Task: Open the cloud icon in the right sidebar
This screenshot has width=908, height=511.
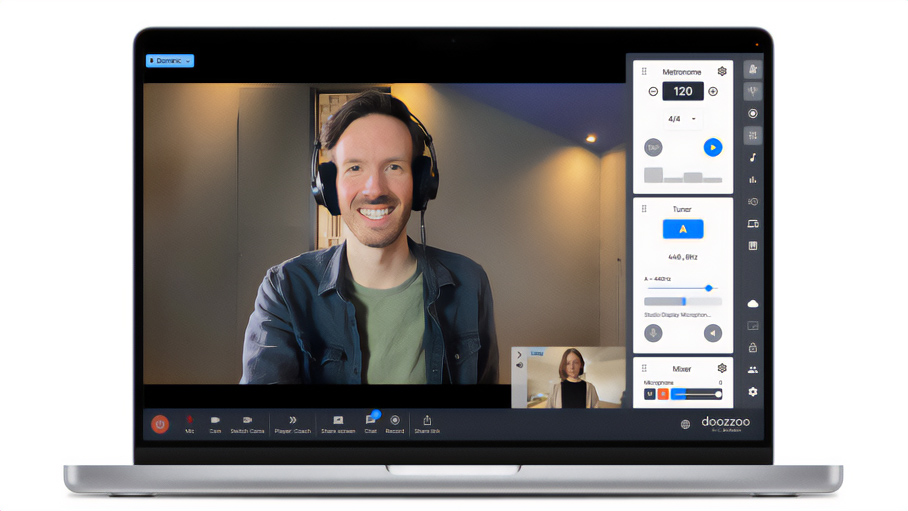Action: [x=753, y=303]
